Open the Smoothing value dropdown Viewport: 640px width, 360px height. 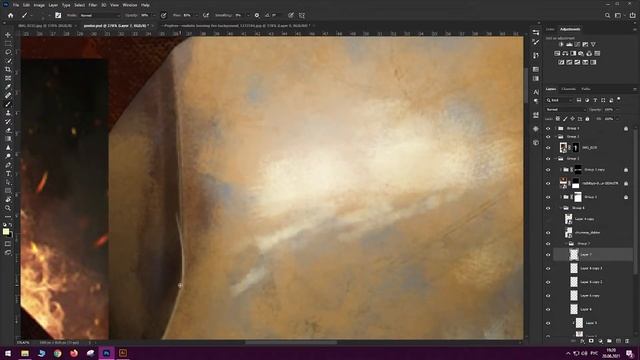[248, 16]
